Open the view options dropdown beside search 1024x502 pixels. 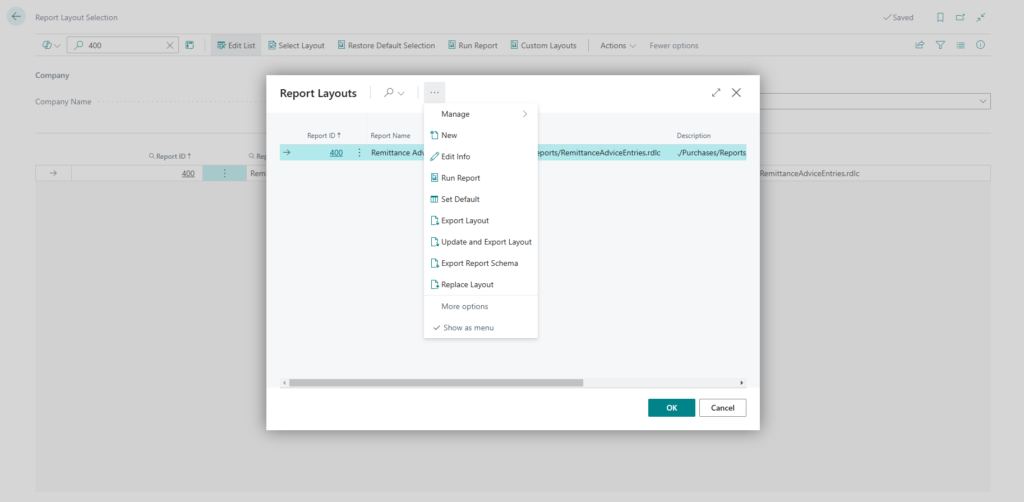point(51,46)
